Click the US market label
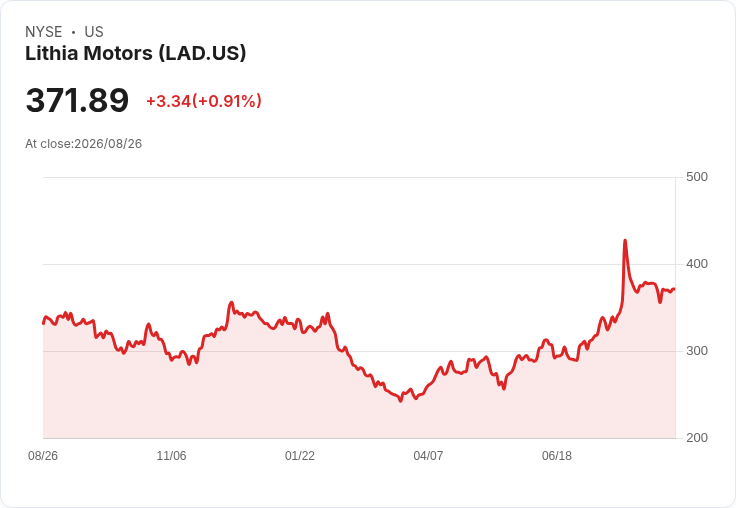The height and width of the screenshot is (508, 736). click(94, 32)
